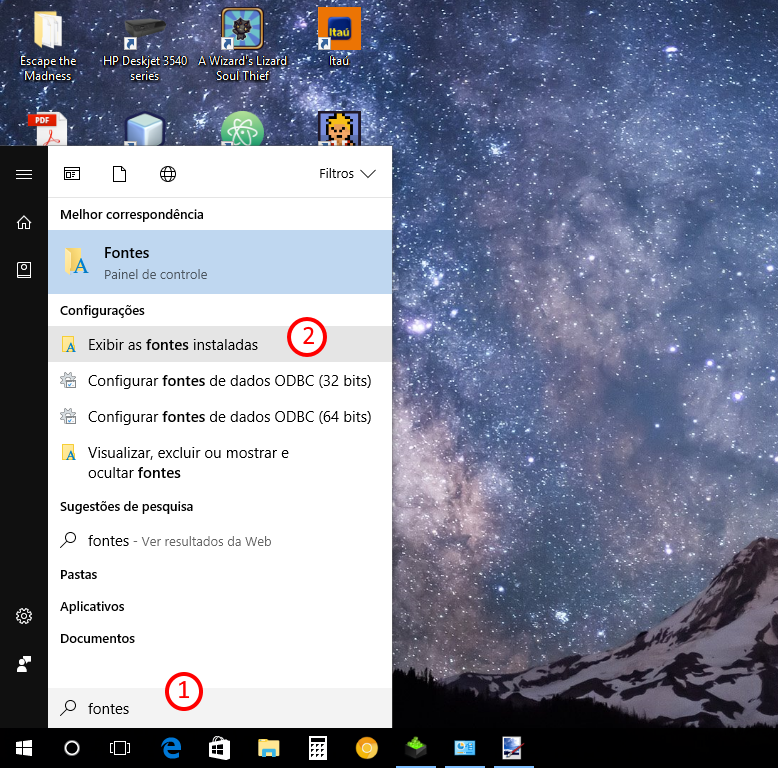Open the Calculator from the taskbar
Image resolution: width=778 pixels, height=768 pixels.
[319, 748]
